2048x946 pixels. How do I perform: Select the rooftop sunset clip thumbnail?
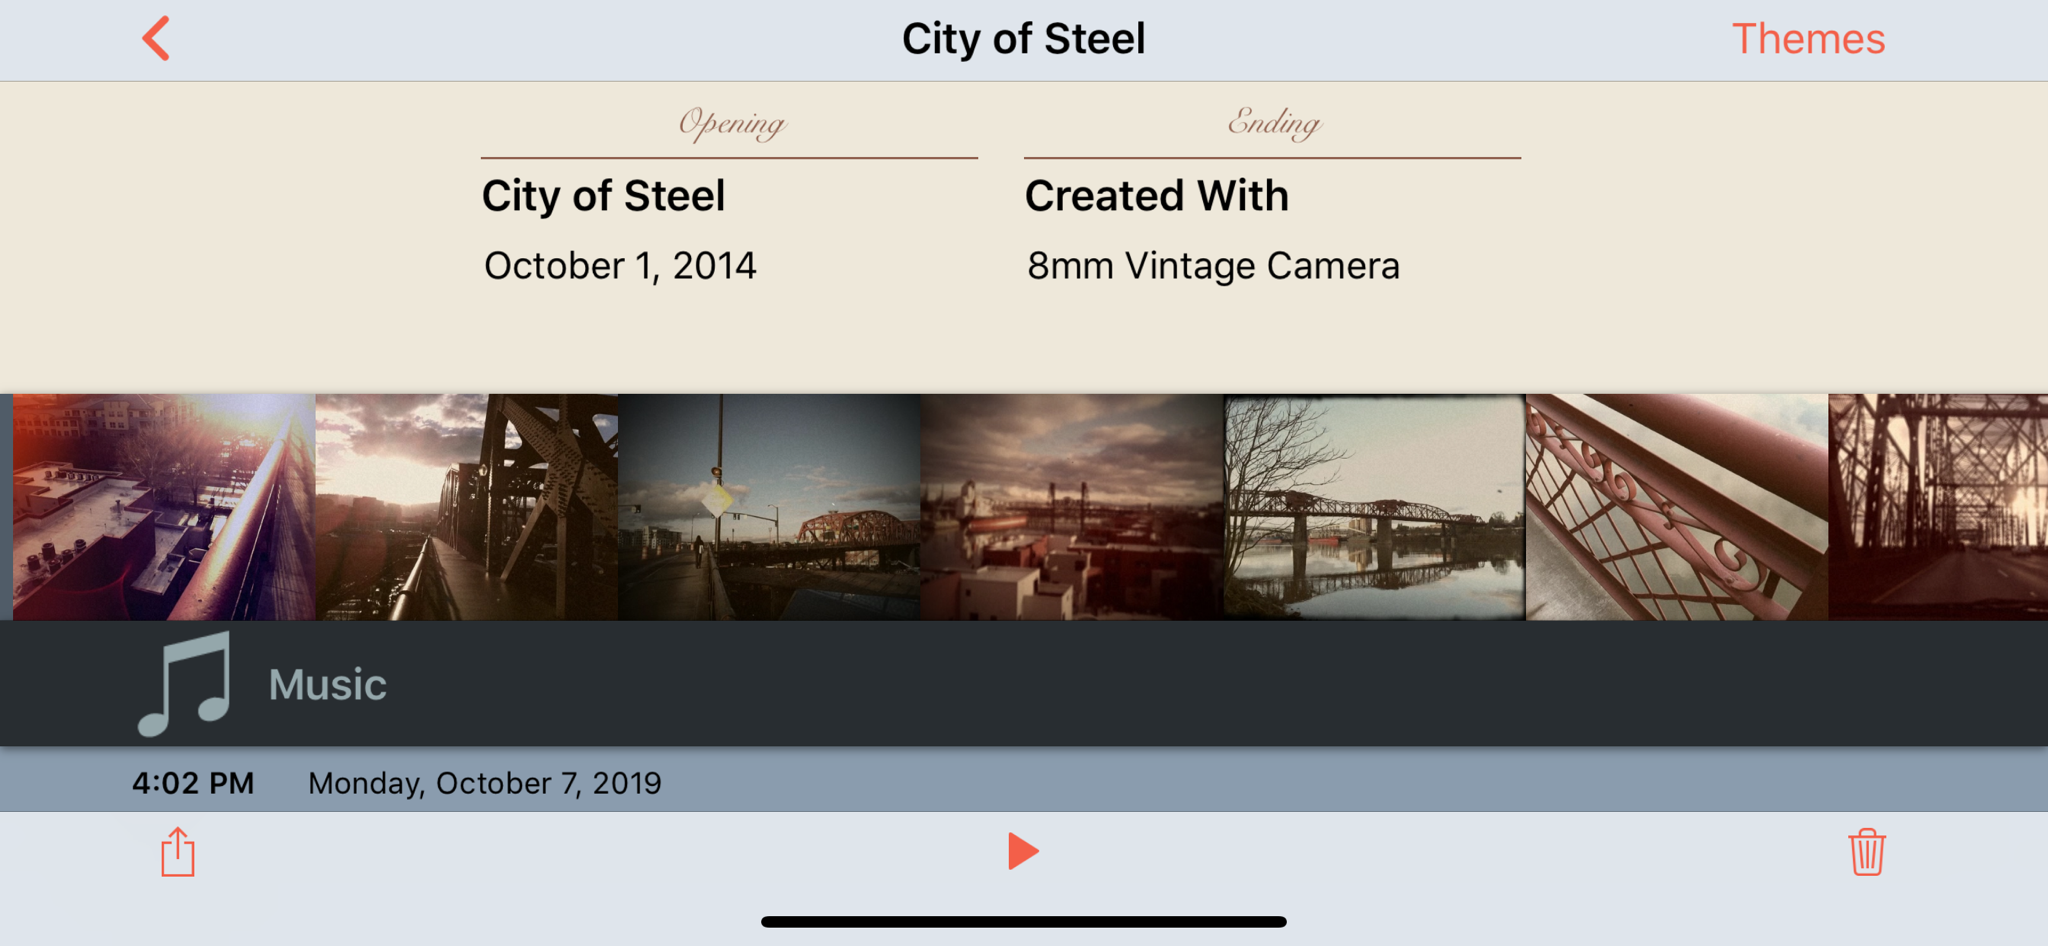tap(164, 507)
